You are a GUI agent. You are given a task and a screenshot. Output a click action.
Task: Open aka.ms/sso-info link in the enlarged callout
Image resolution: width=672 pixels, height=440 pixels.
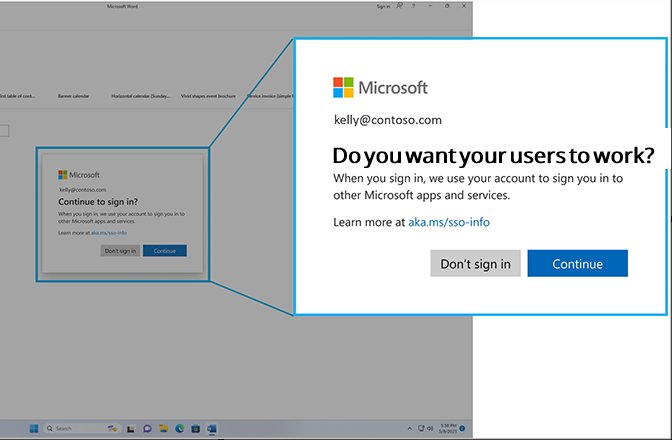click(449, 222)
